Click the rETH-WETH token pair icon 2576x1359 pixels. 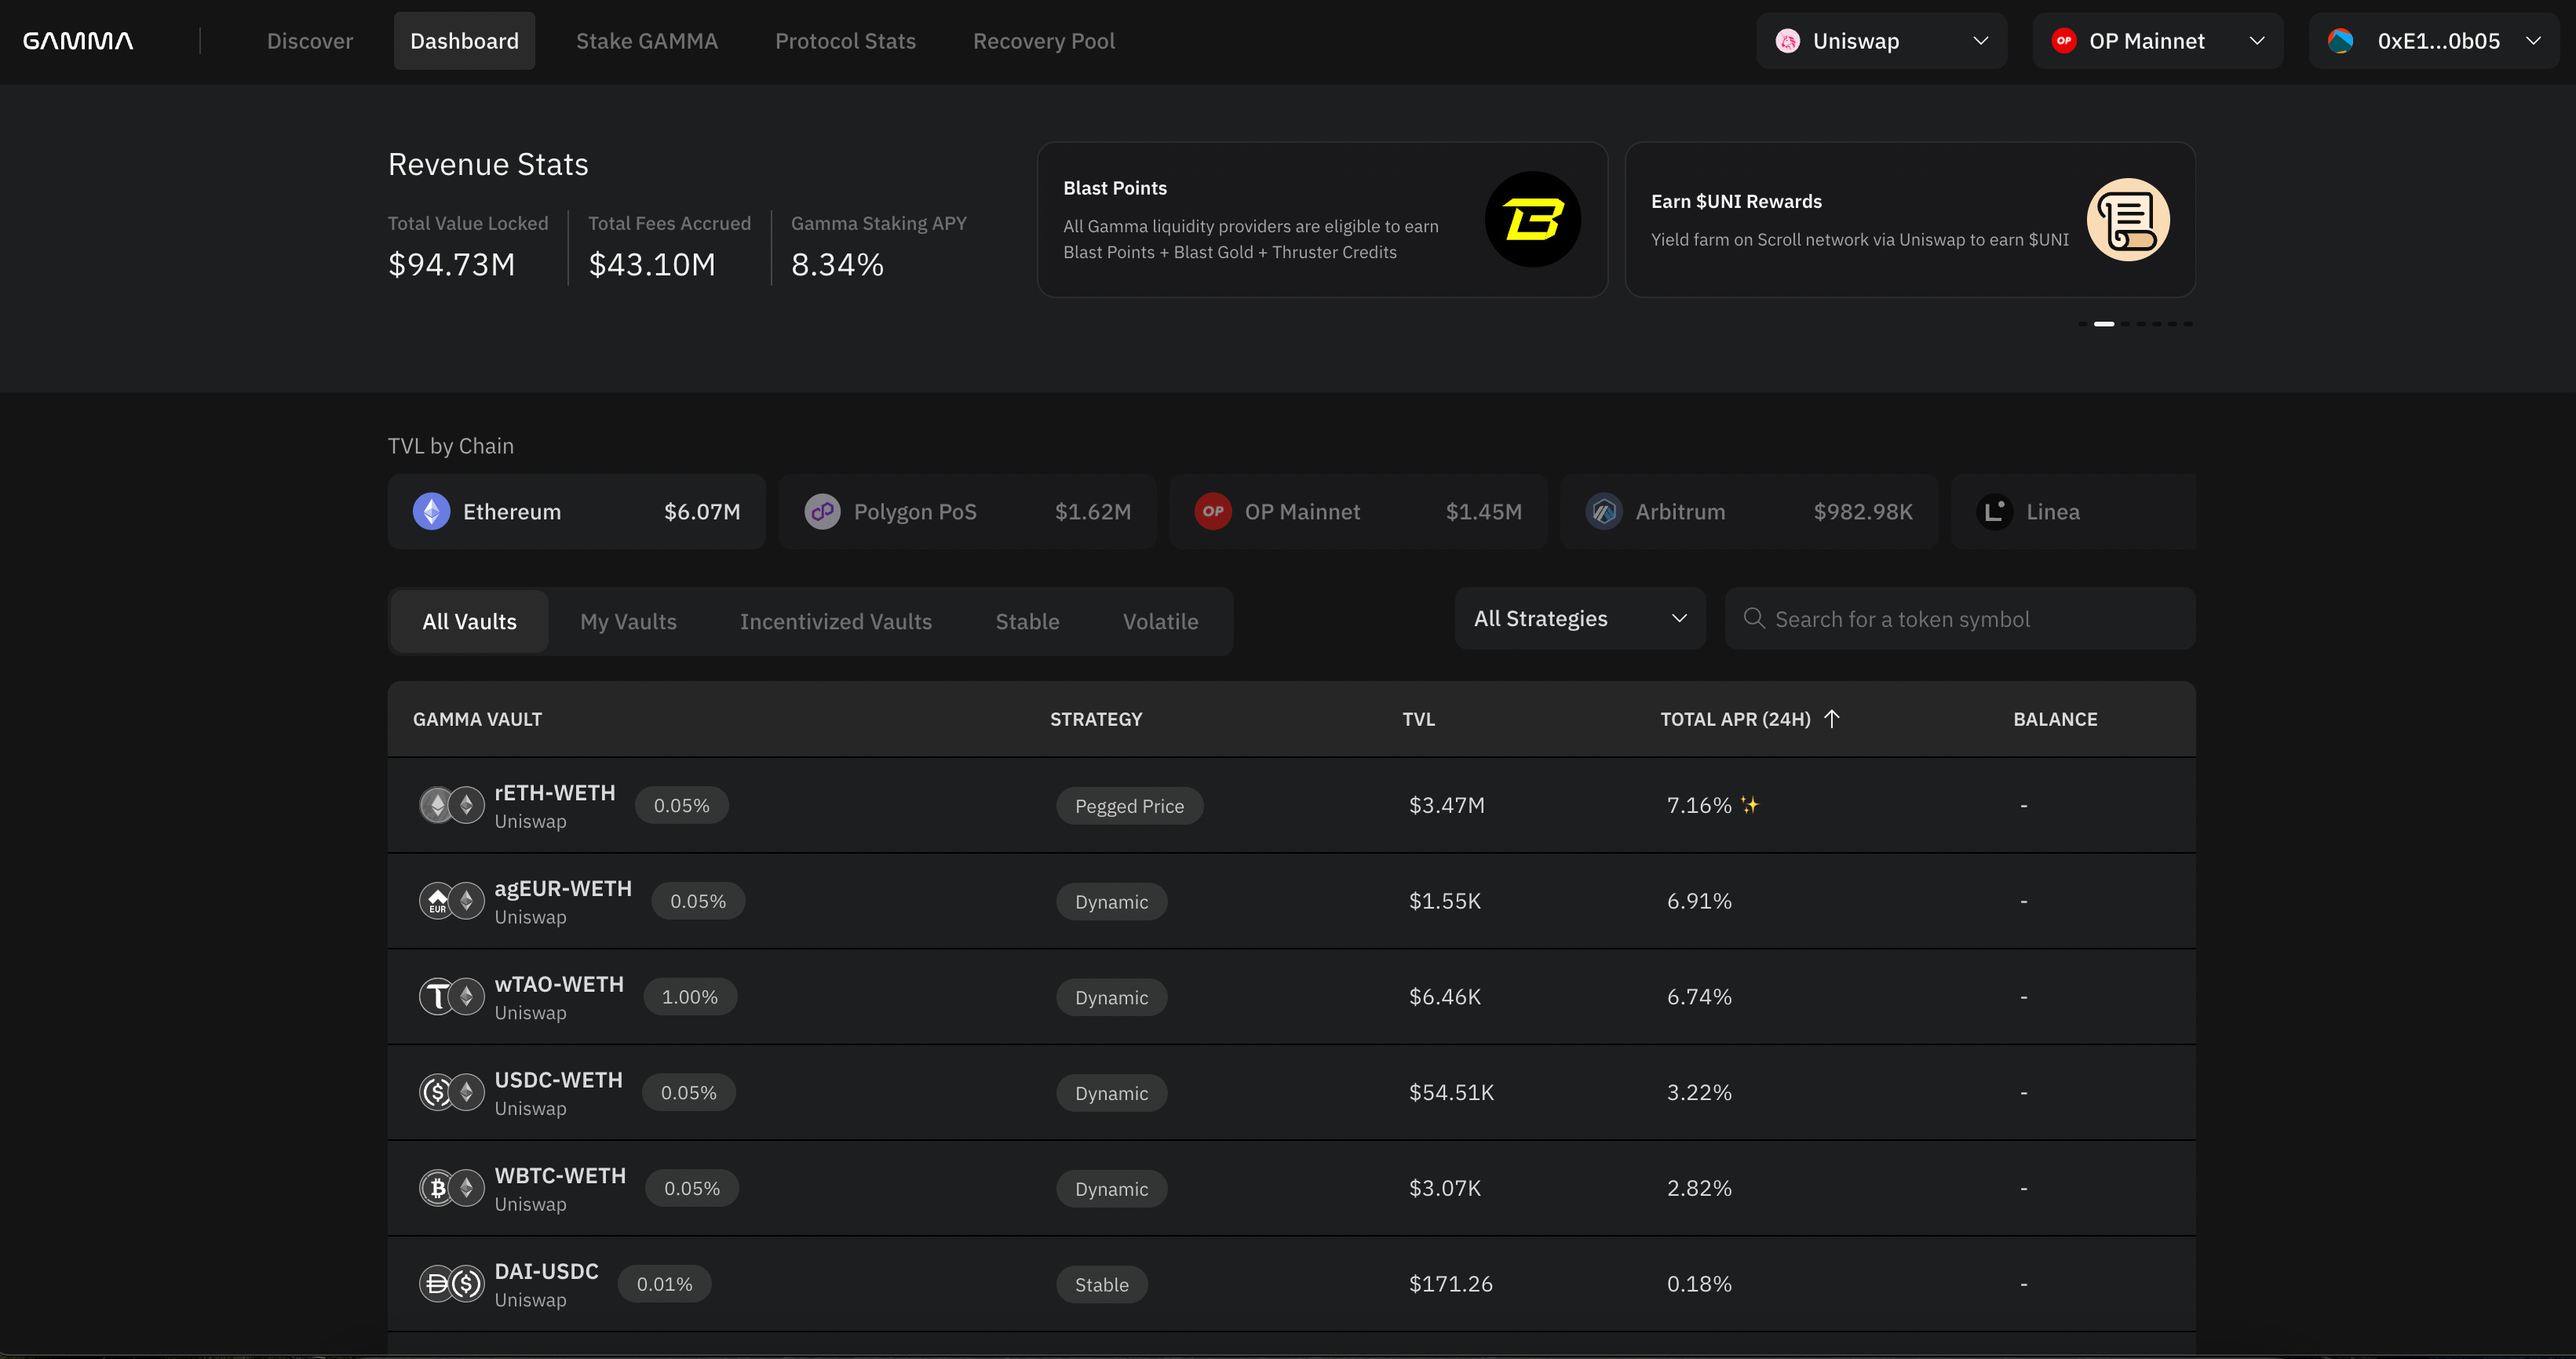point(451,805)
